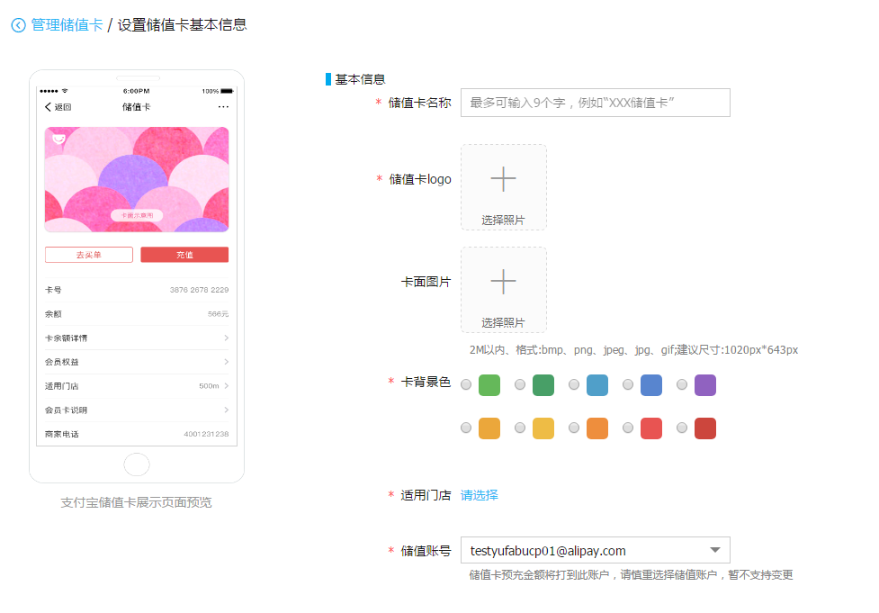This screenshot has height=613, width=879.
Task: Pick the purple color swatch
Action: 705,385
